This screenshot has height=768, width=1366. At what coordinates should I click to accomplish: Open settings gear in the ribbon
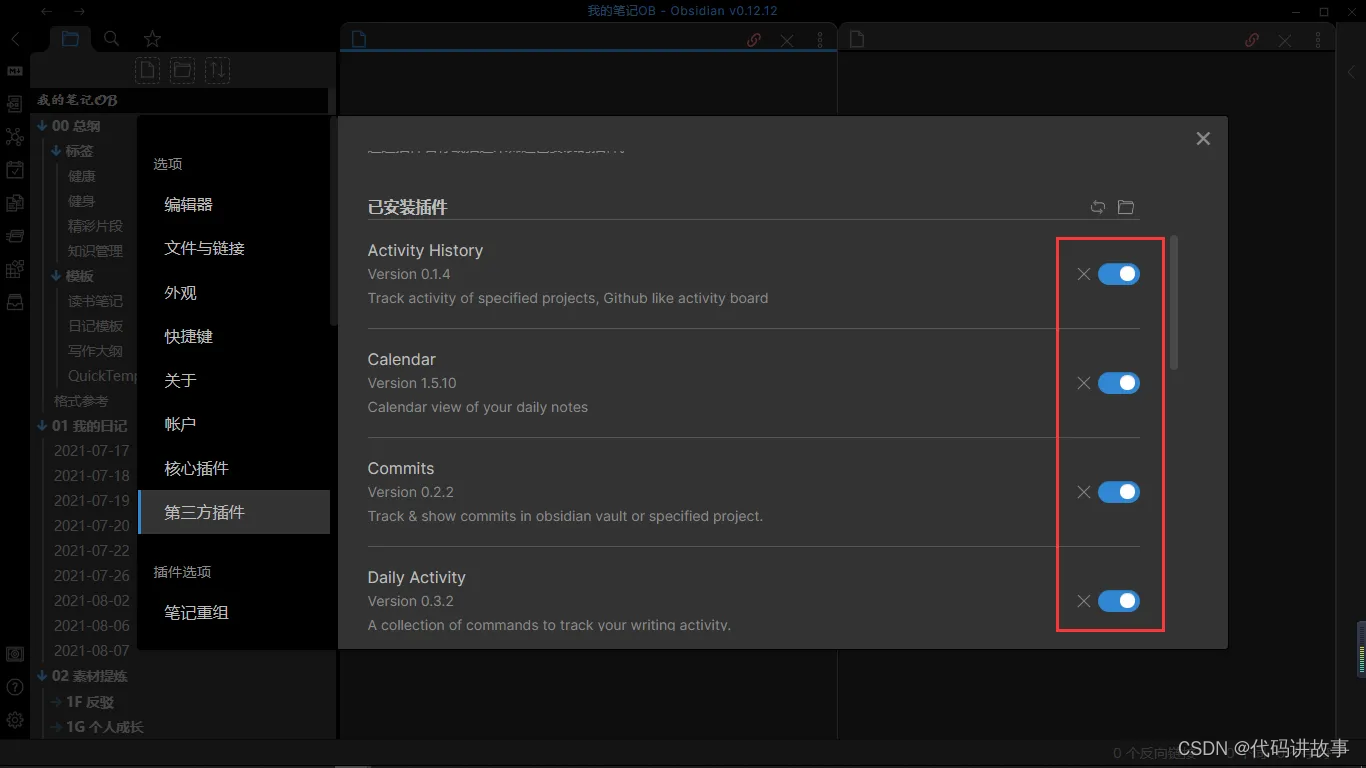[15, 720]
